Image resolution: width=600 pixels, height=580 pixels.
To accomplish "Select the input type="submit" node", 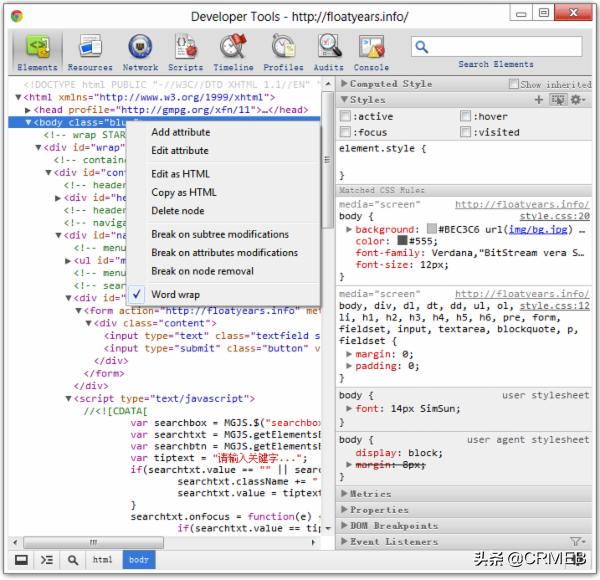I will (x=212, y=349).
